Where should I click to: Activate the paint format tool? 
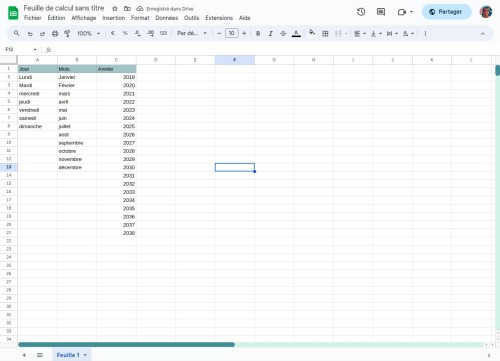(67, 33)
